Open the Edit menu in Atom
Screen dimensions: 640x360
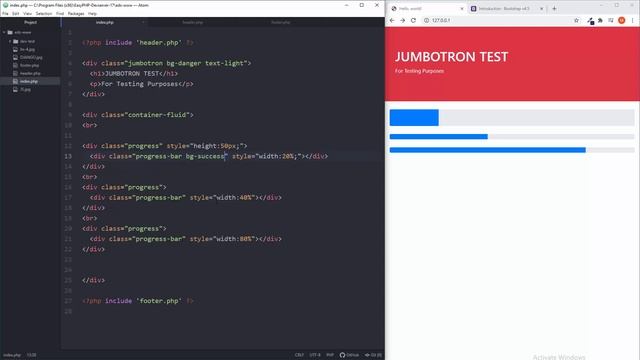(16, 13)
